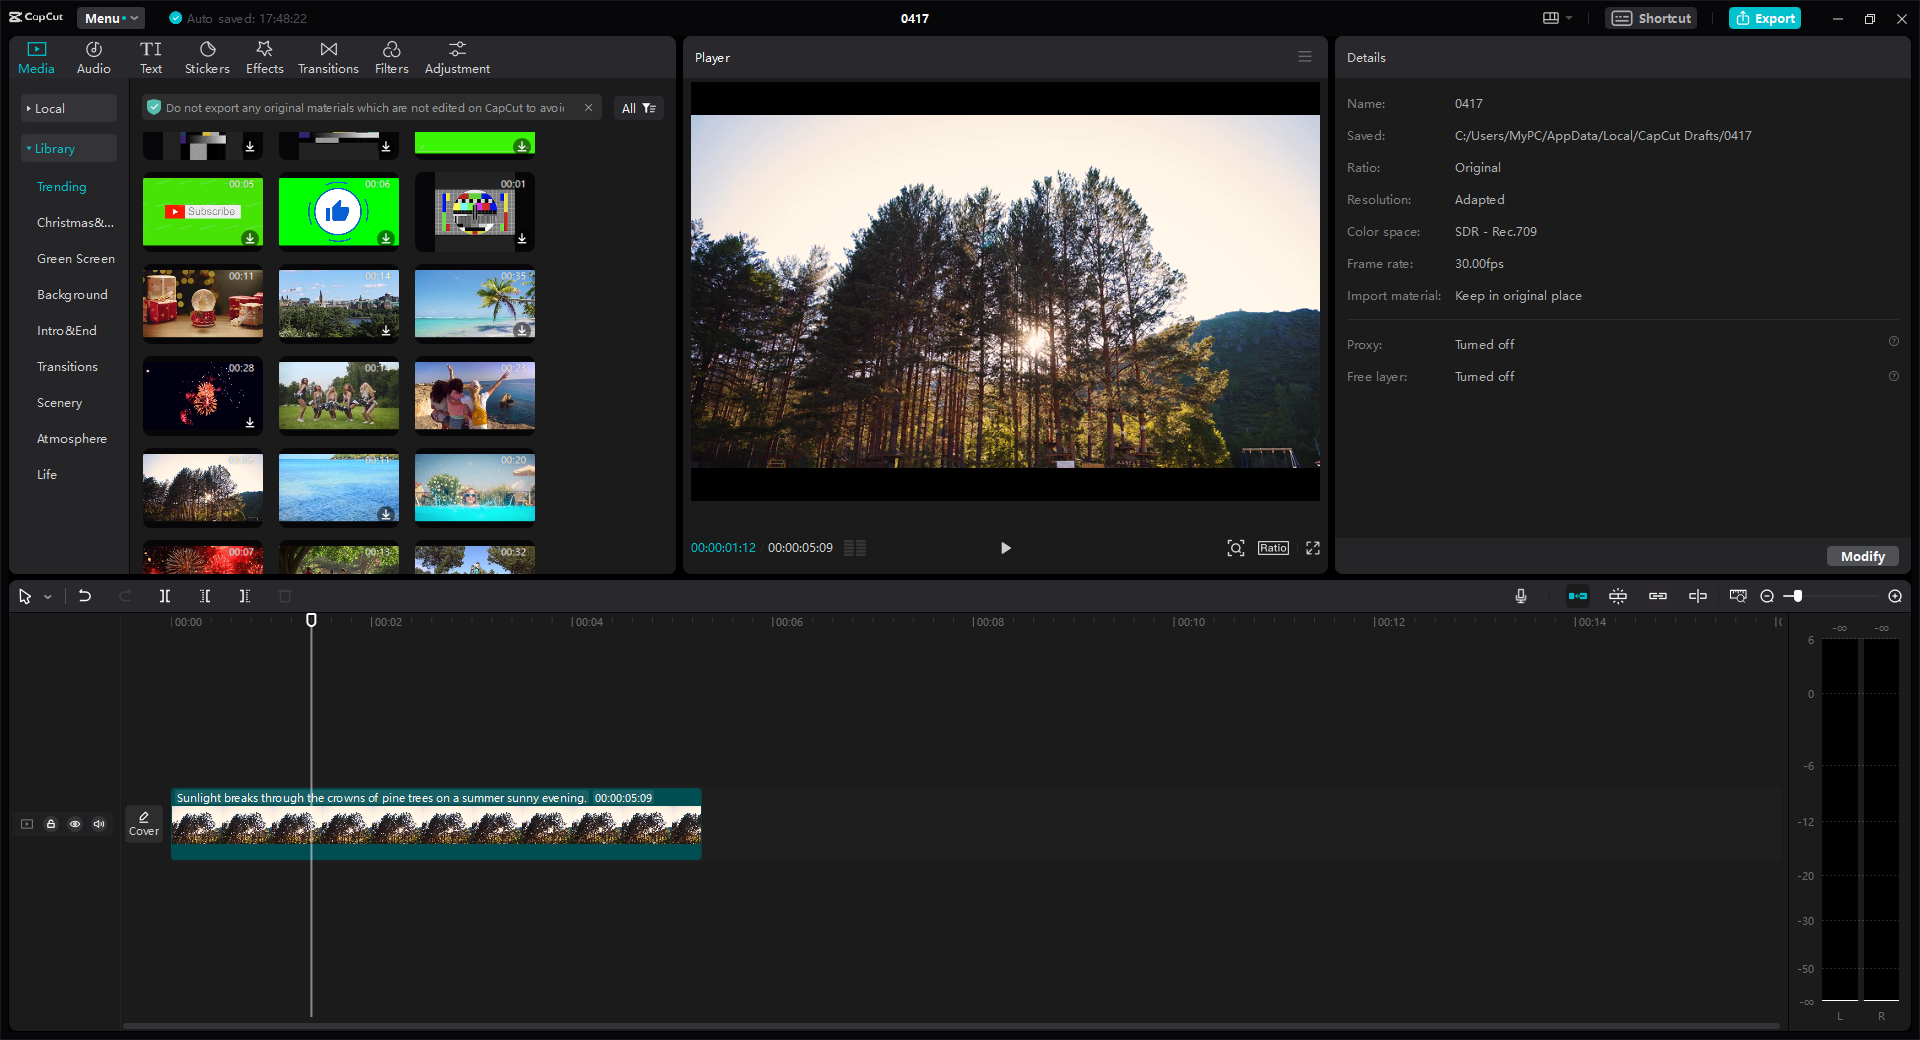Open the Player panel options menu icon
Image resolution: width=1920 pixels, height=1040 pixels.
point(1304,57)
